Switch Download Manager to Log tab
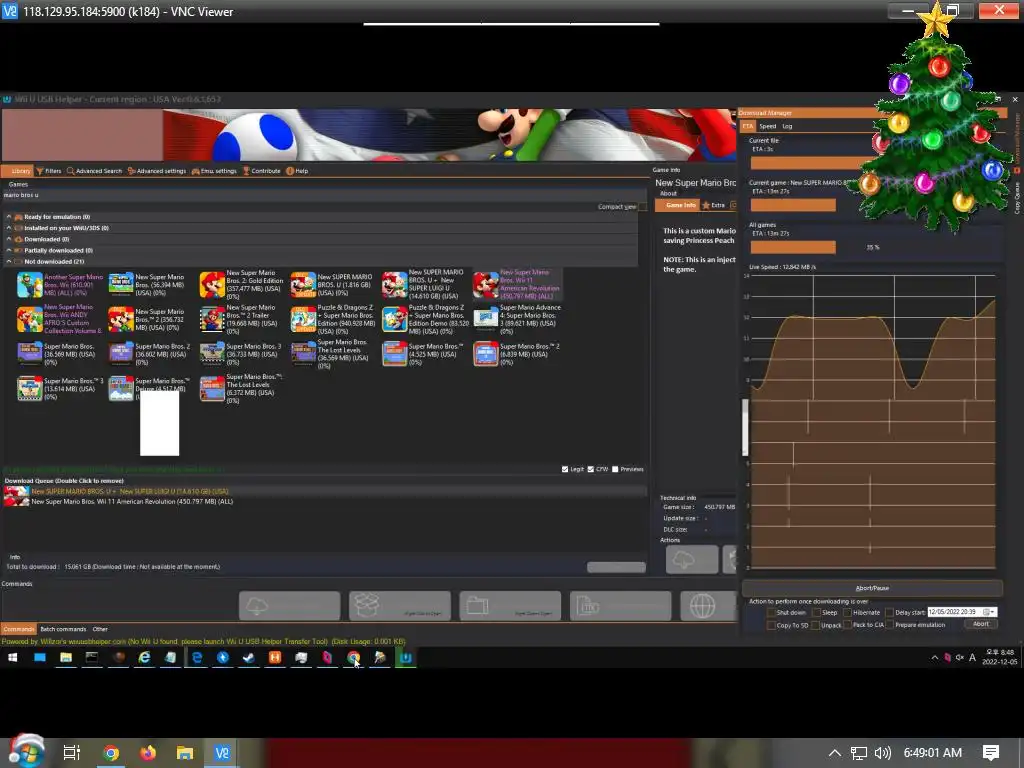 coord(788,126)
